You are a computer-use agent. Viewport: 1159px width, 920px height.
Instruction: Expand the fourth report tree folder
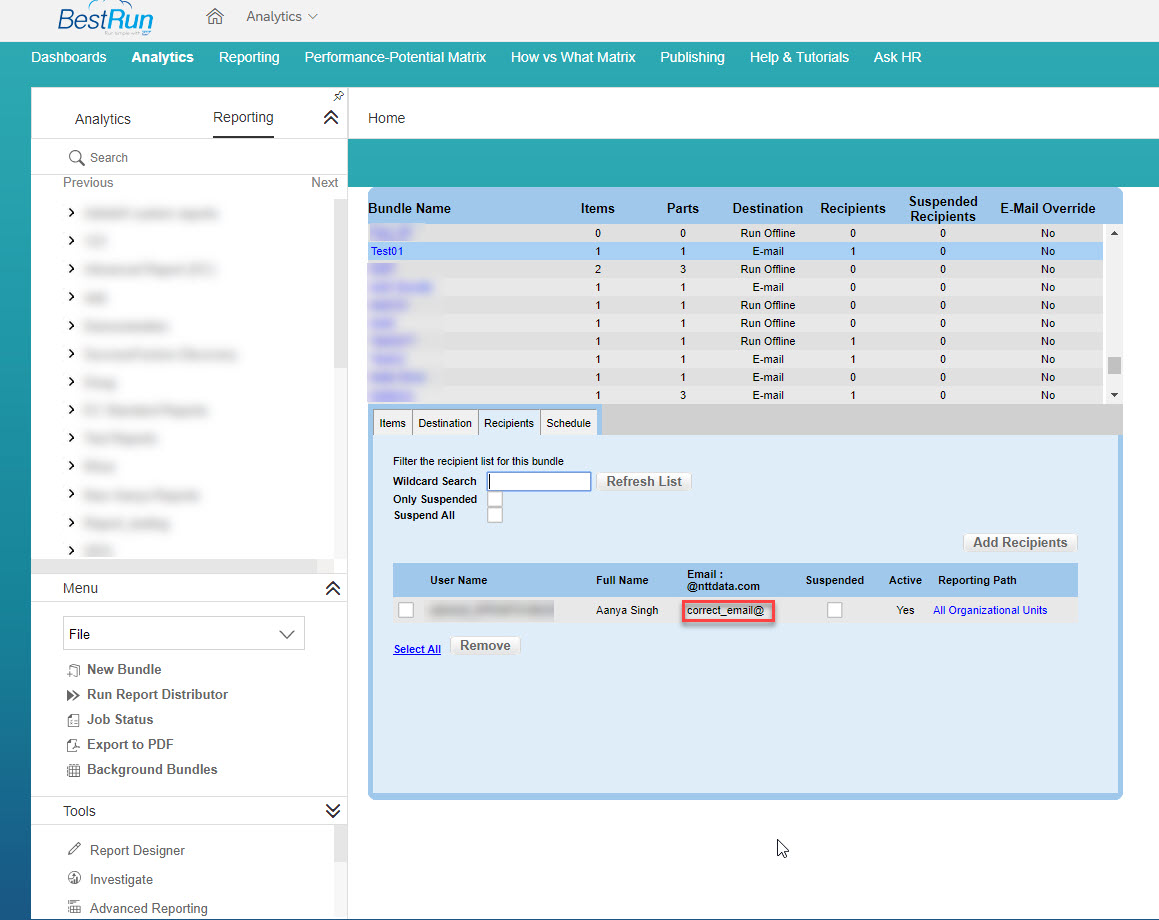[x=71, y=297]
